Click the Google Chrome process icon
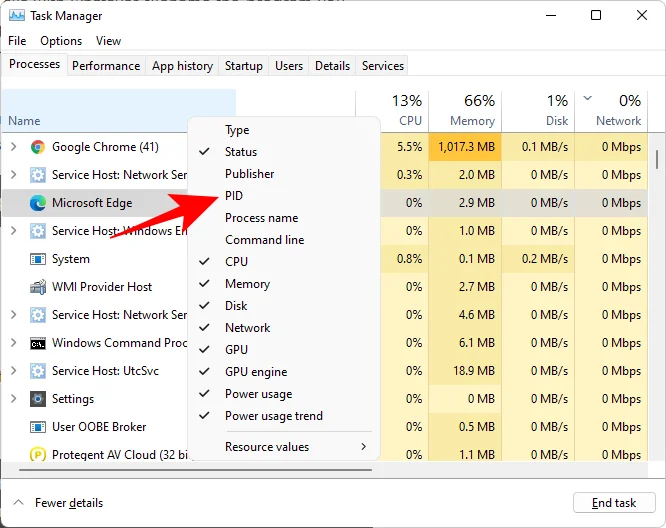The height and width of the screenshot is (528, 666). click(x=38, y=147)
